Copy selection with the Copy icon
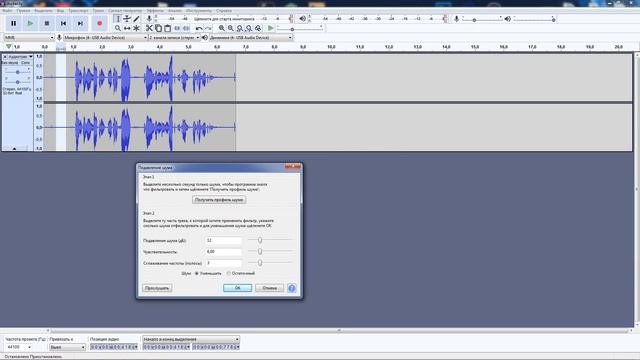 (158, 28)
